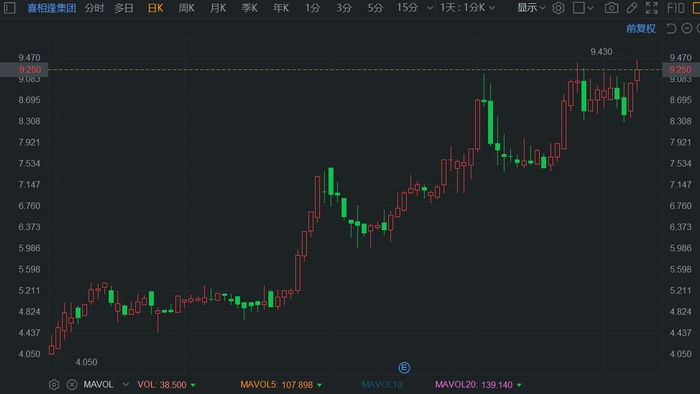
Task: Remove the MAVOL indicator with X icon
Action: (71, 385)
